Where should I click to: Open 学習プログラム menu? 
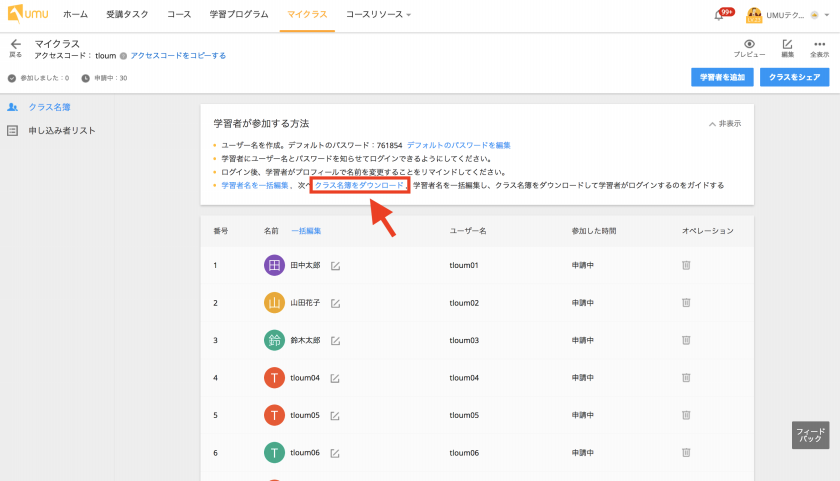(x=239, y=14)
